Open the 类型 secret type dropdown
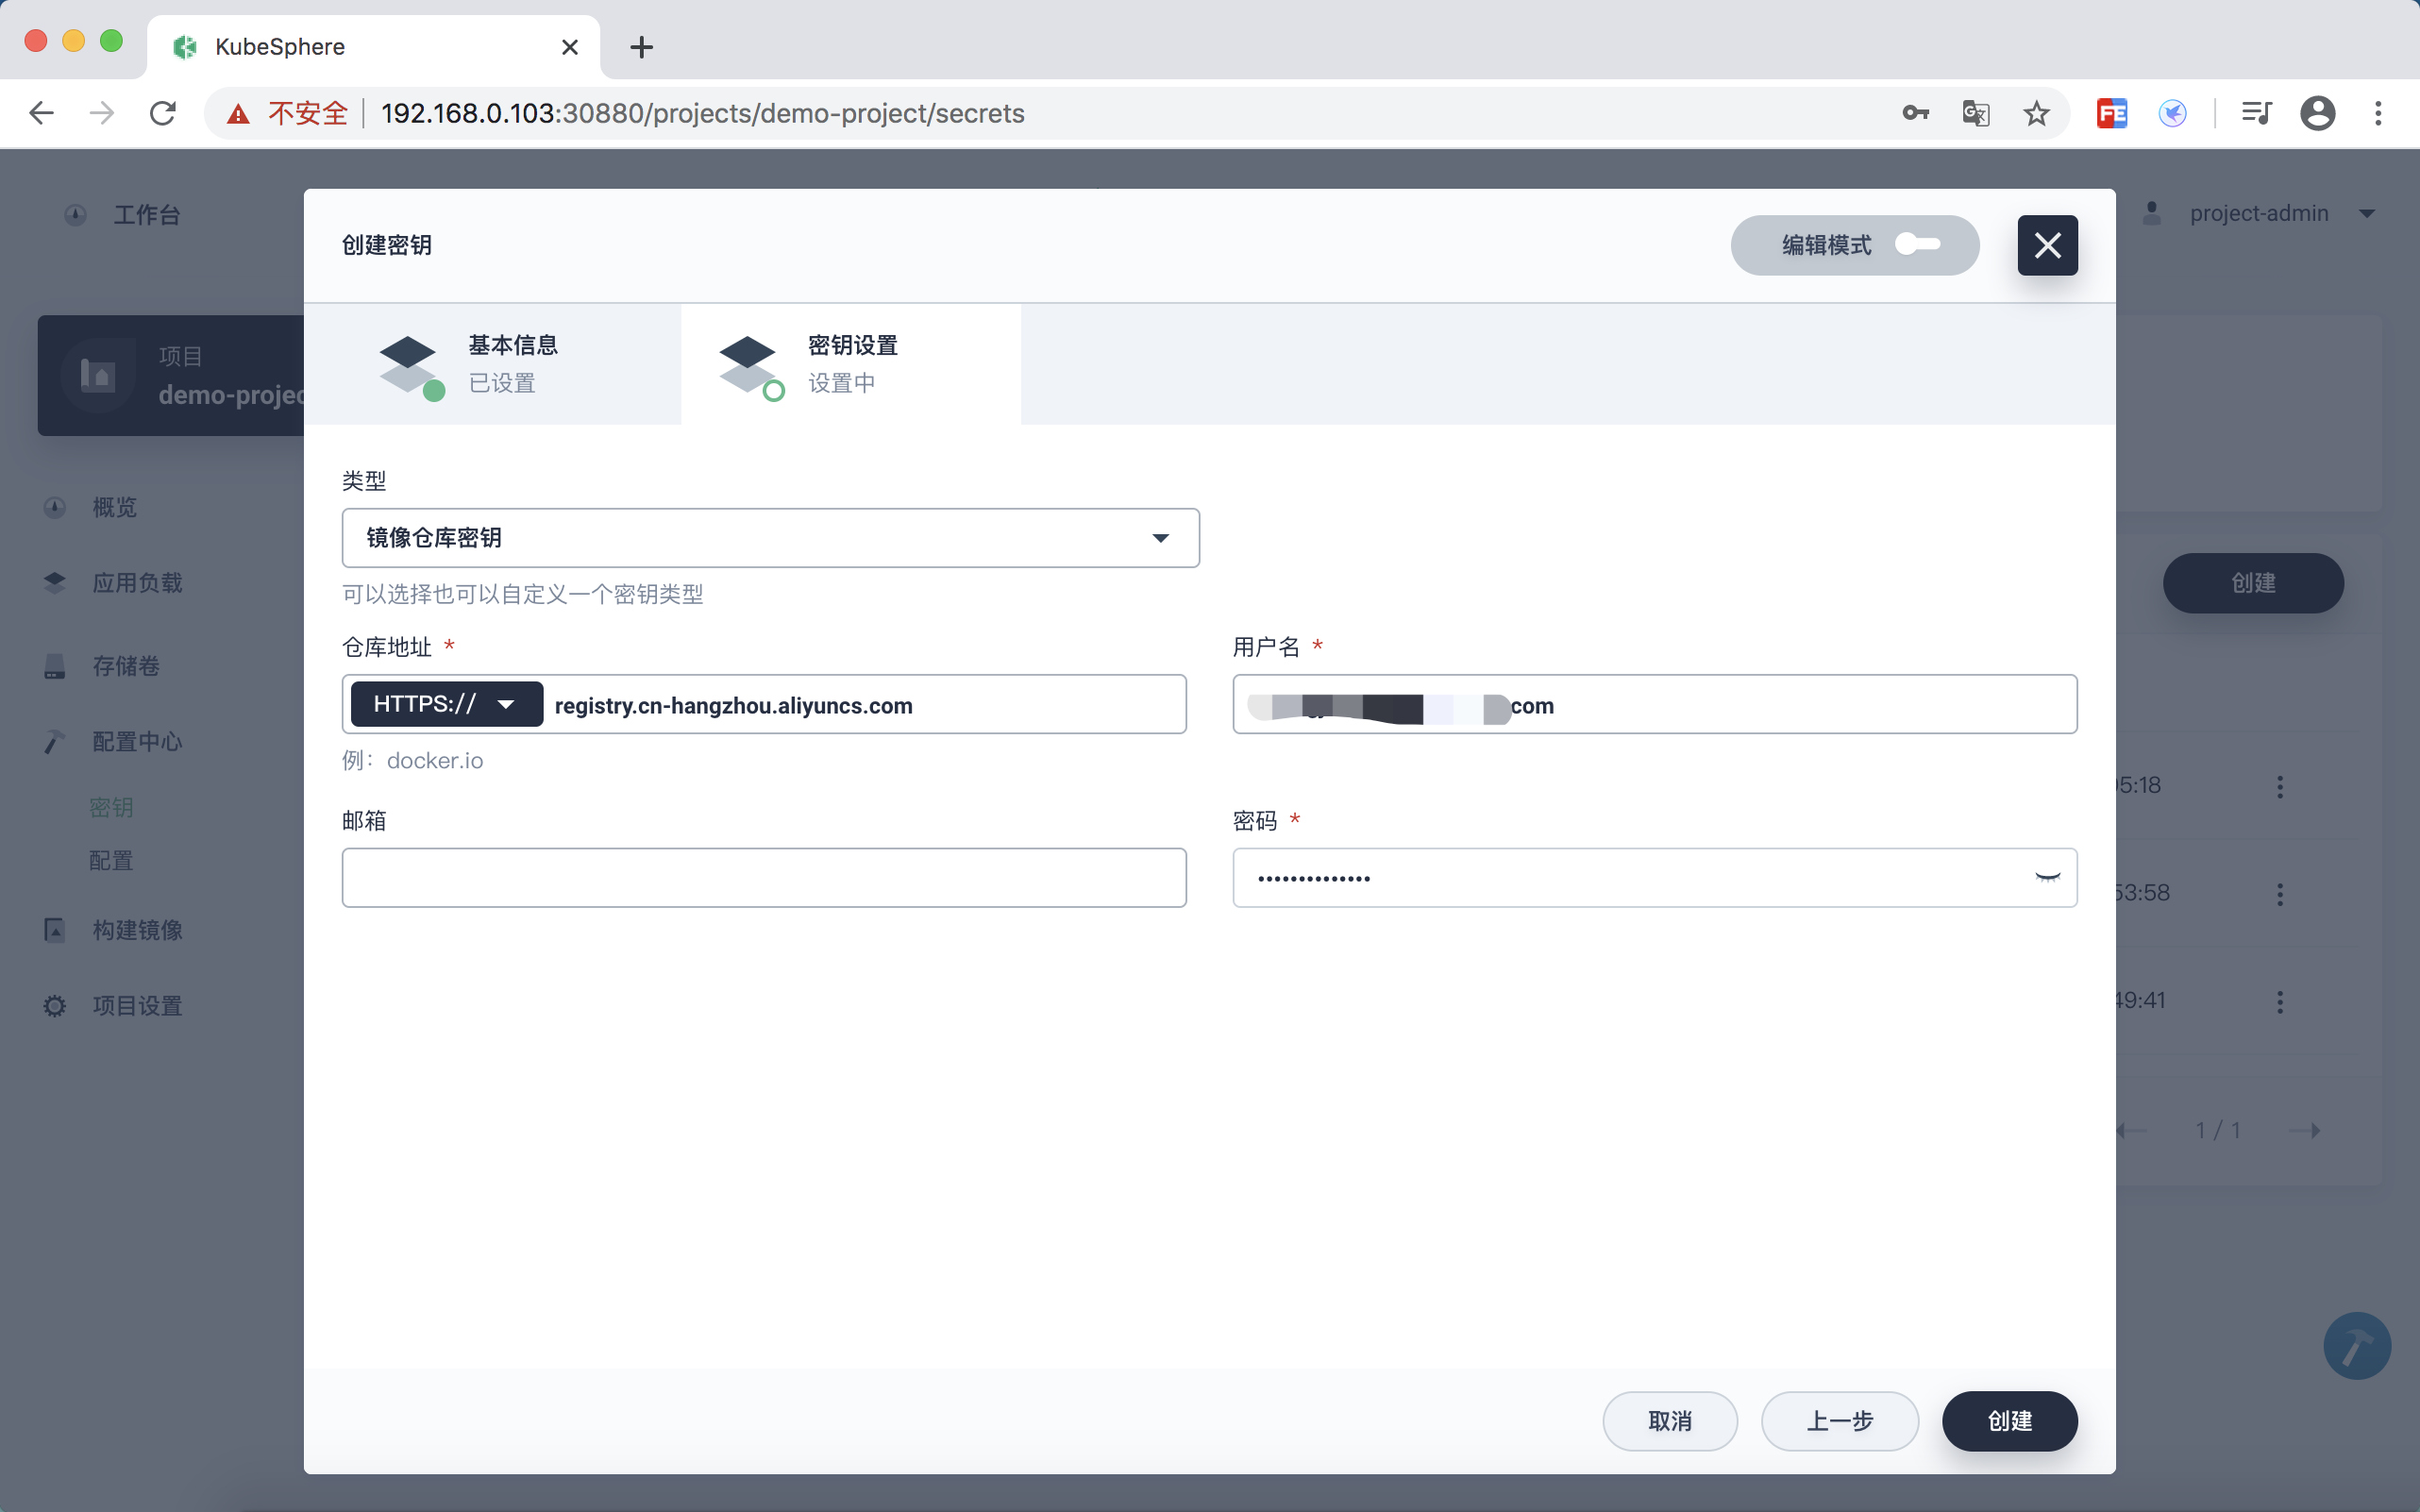2420x1512 pixels. coord(770,538)
